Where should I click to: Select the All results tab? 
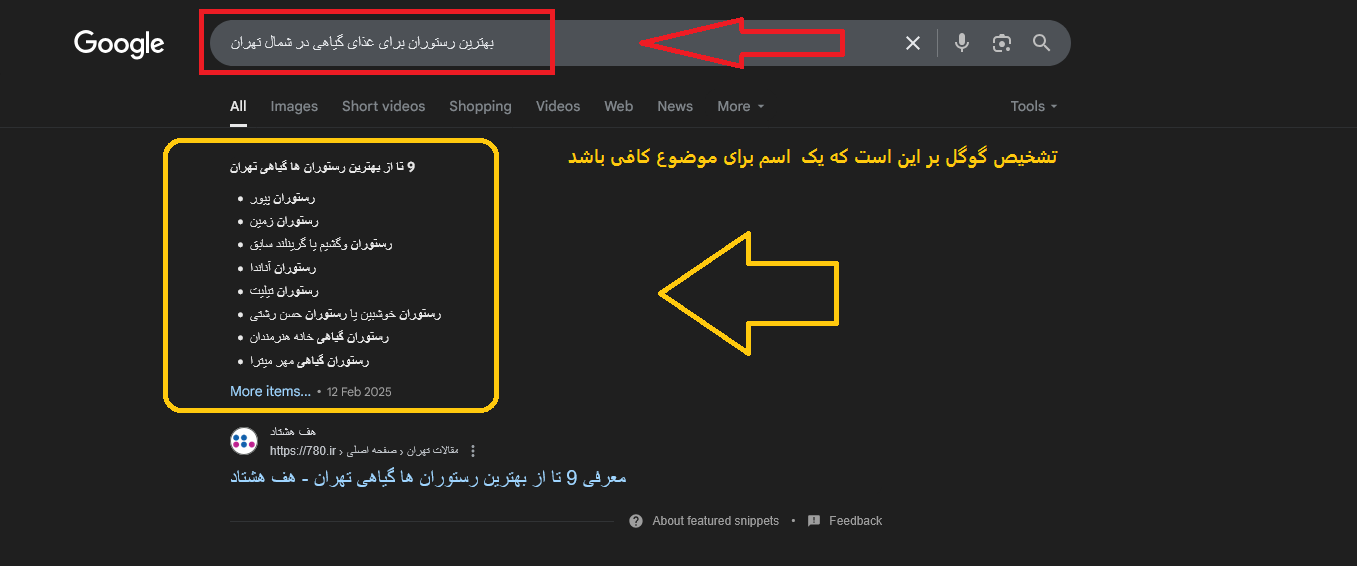(238, 106)
